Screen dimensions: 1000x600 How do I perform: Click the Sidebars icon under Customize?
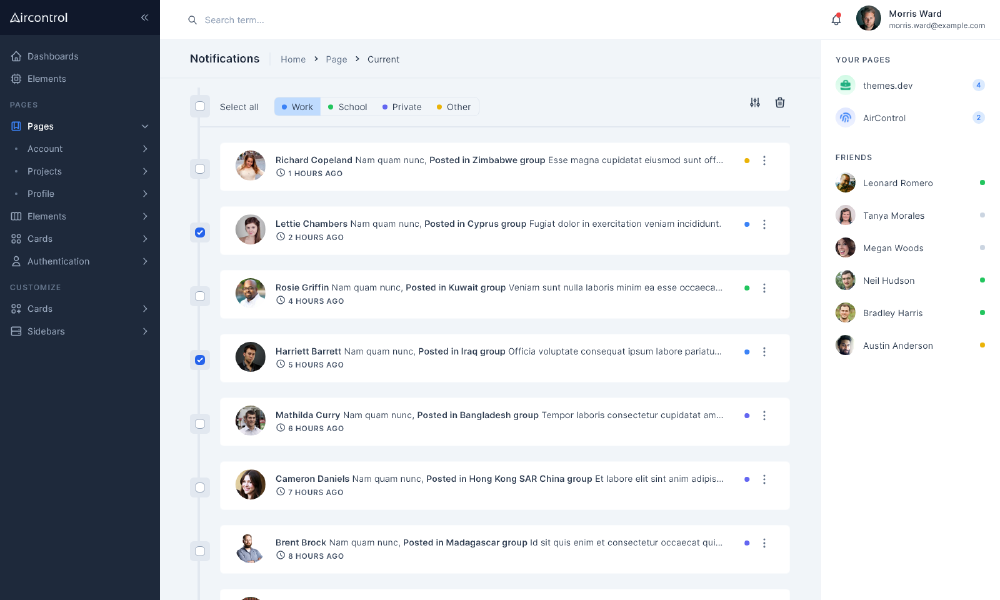pos(14,331)
